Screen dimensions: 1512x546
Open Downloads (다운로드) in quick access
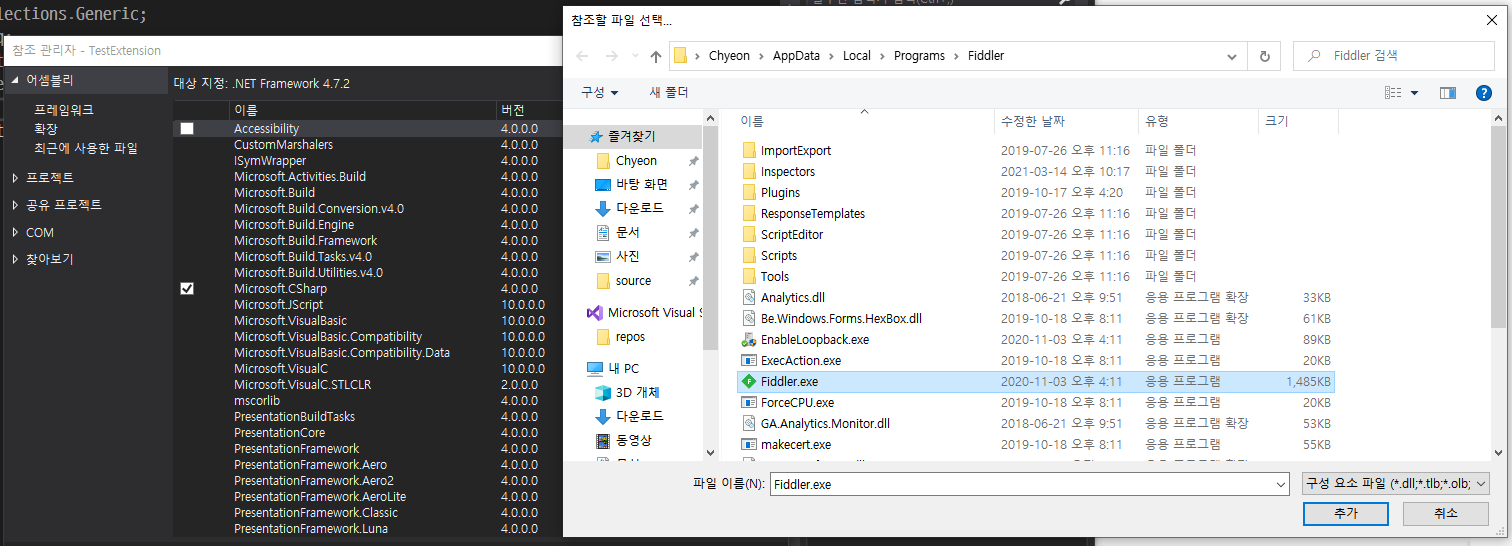coord(639,208)
